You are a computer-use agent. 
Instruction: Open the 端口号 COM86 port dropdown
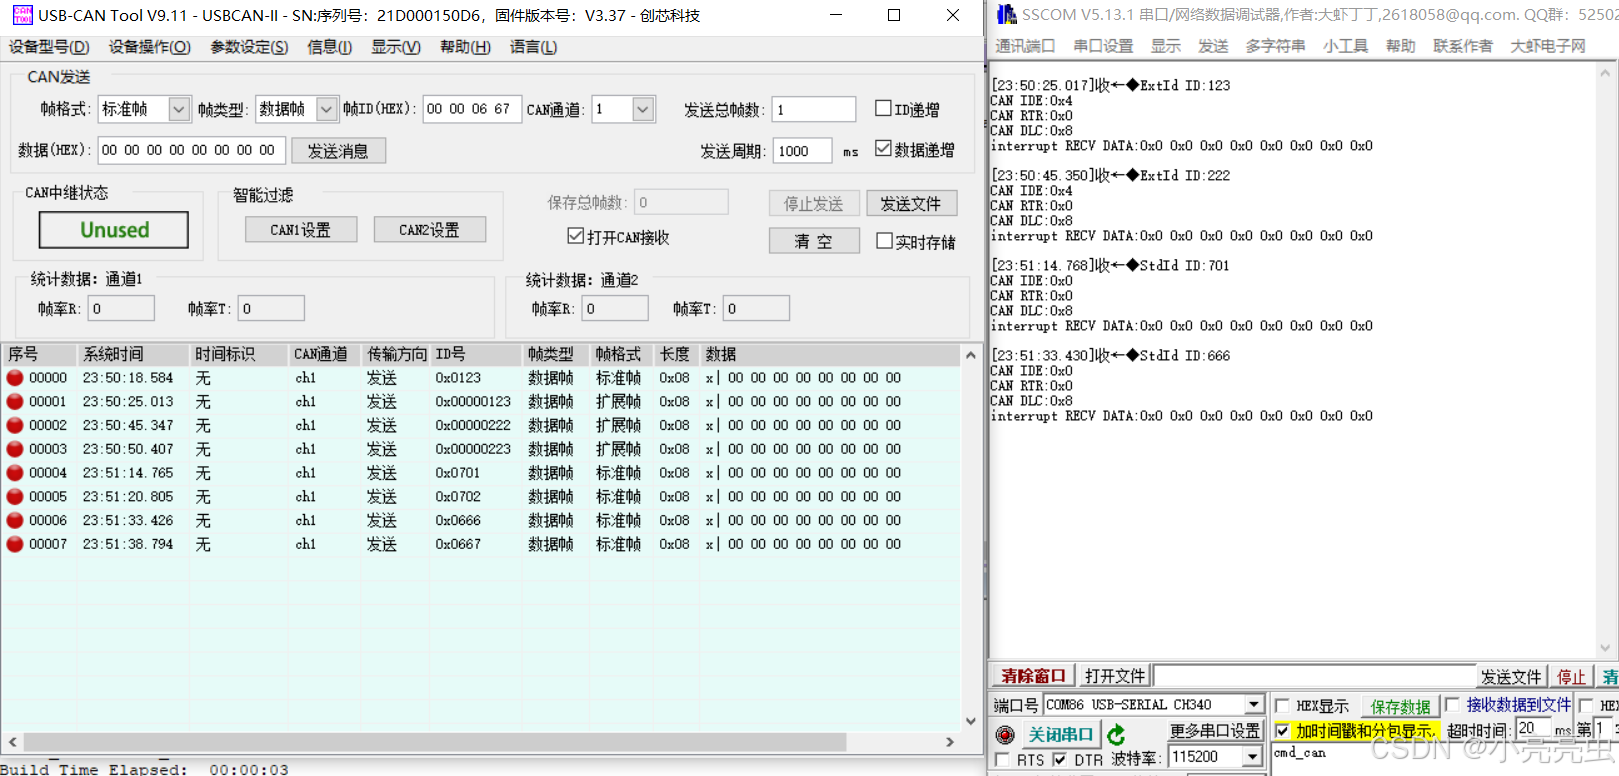point(1254,705)
